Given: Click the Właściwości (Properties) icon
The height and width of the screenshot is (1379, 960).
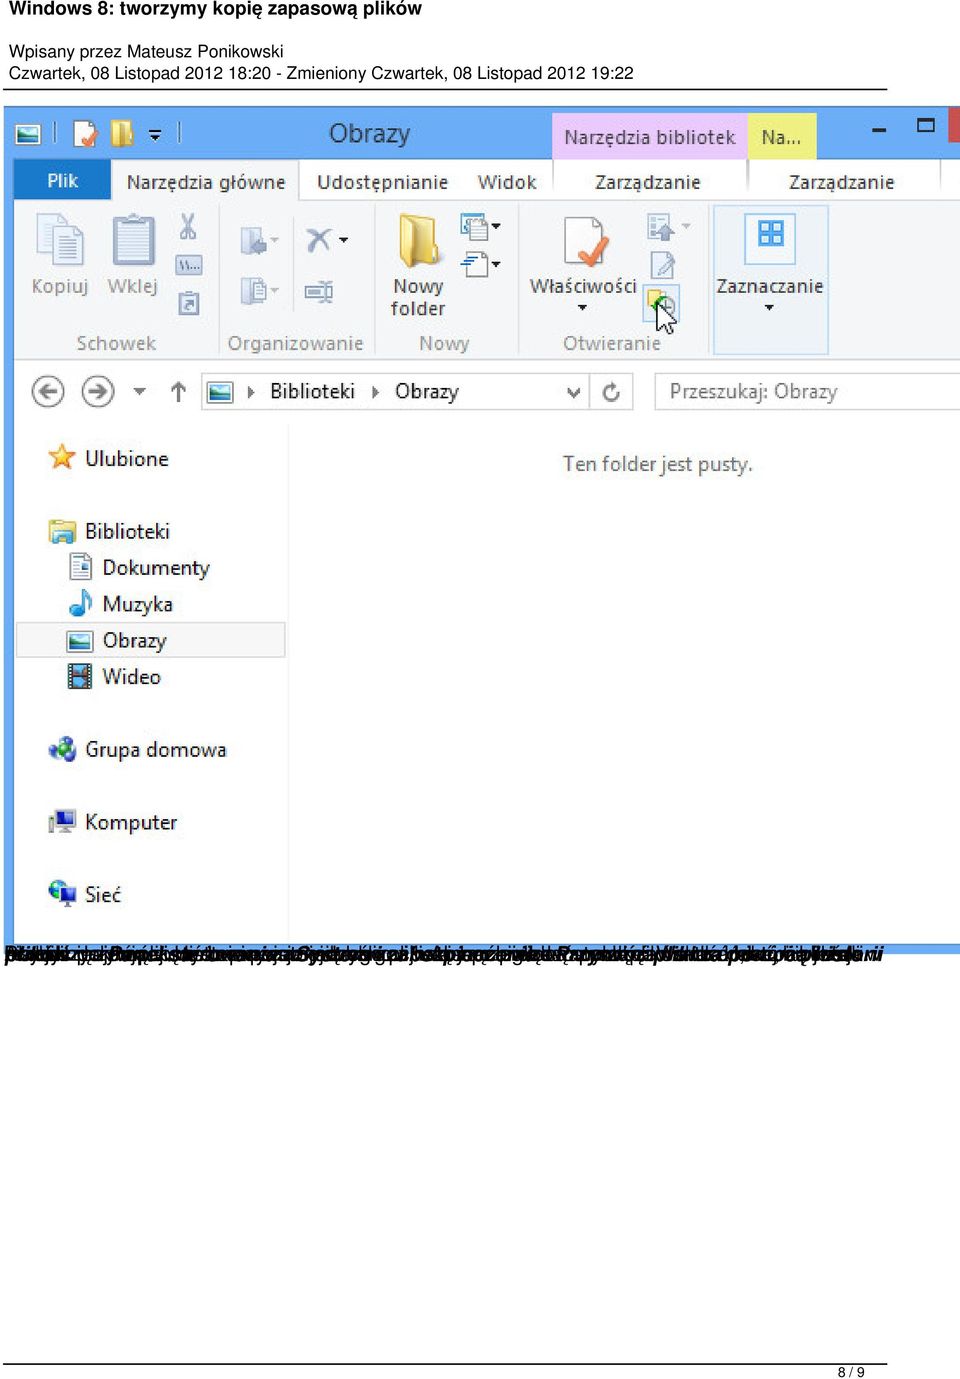Looking at the screenshot, I should pos(585,241).
